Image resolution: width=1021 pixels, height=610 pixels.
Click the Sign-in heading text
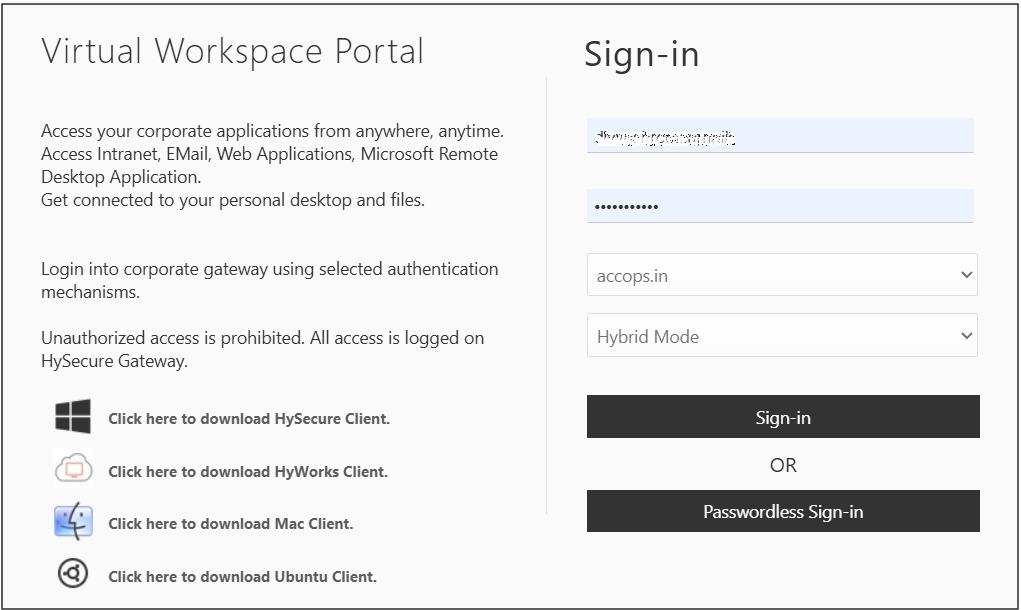pyautogui.click(x=641, y=54)
